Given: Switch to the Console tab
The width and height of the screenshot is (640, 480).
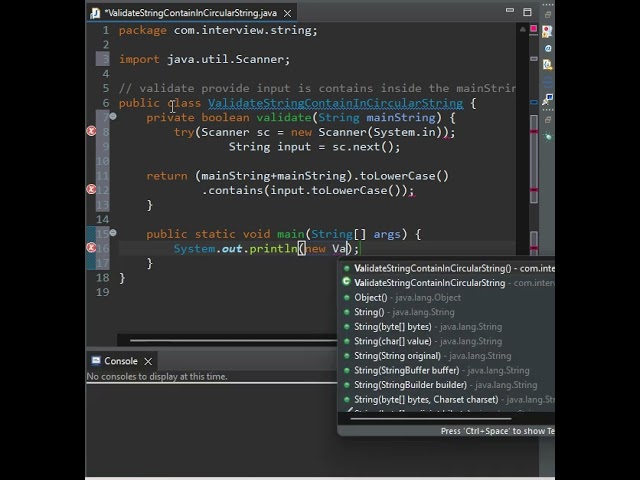Looking at the screenshot, I should 121,361.
